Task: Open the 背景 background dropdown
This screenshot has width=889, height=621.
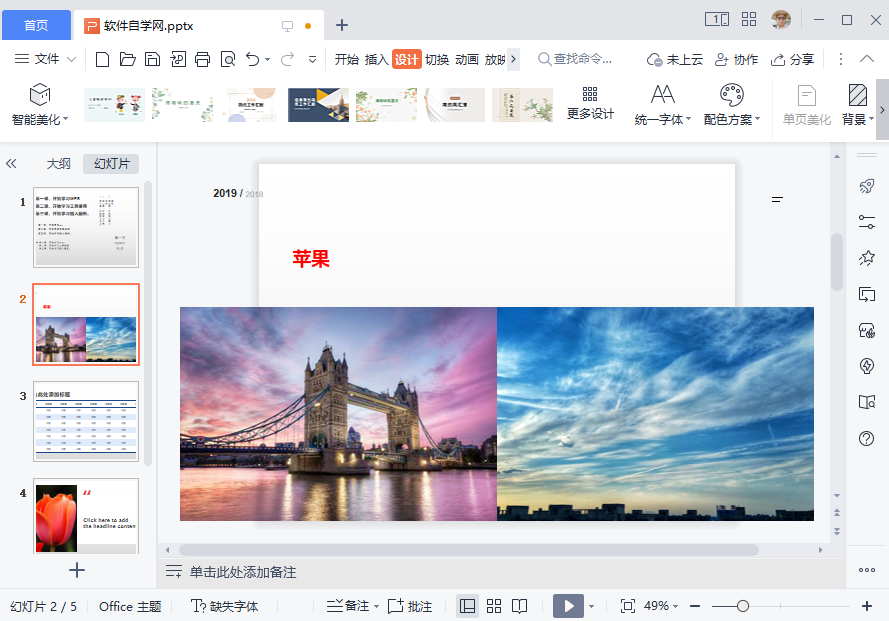Action: point(858,104)
